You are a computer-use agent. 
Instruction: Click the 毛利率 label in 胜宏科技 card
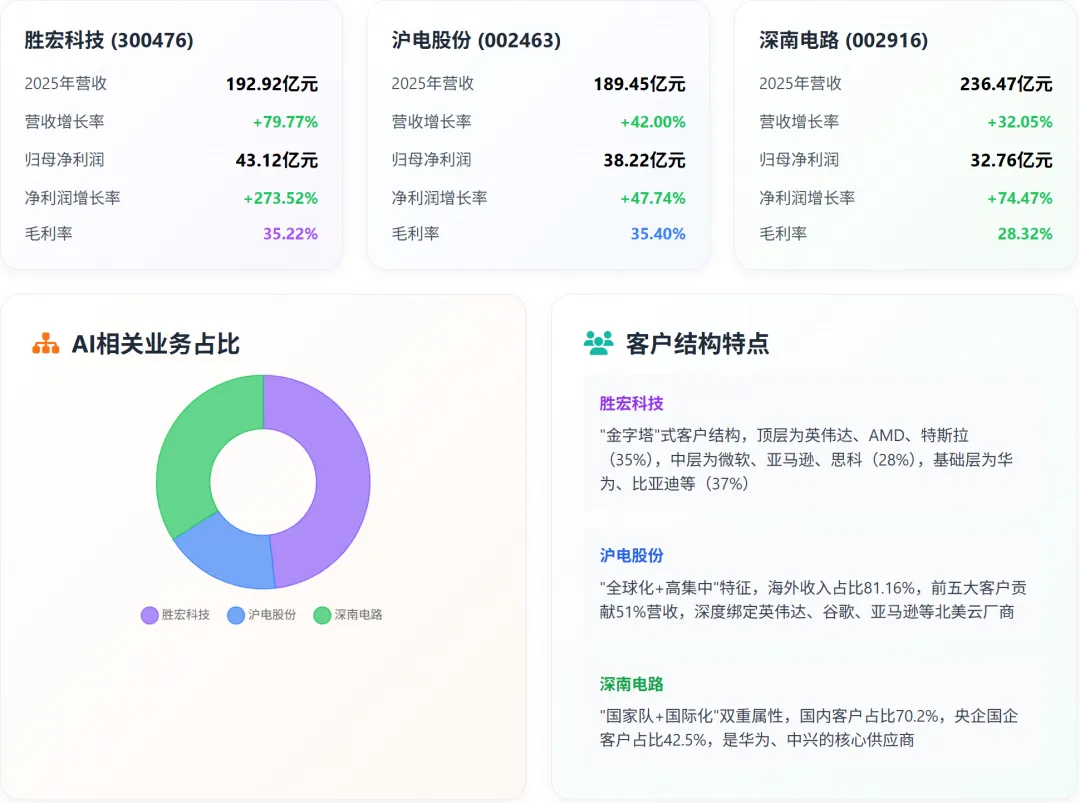[x=48, y=234]
